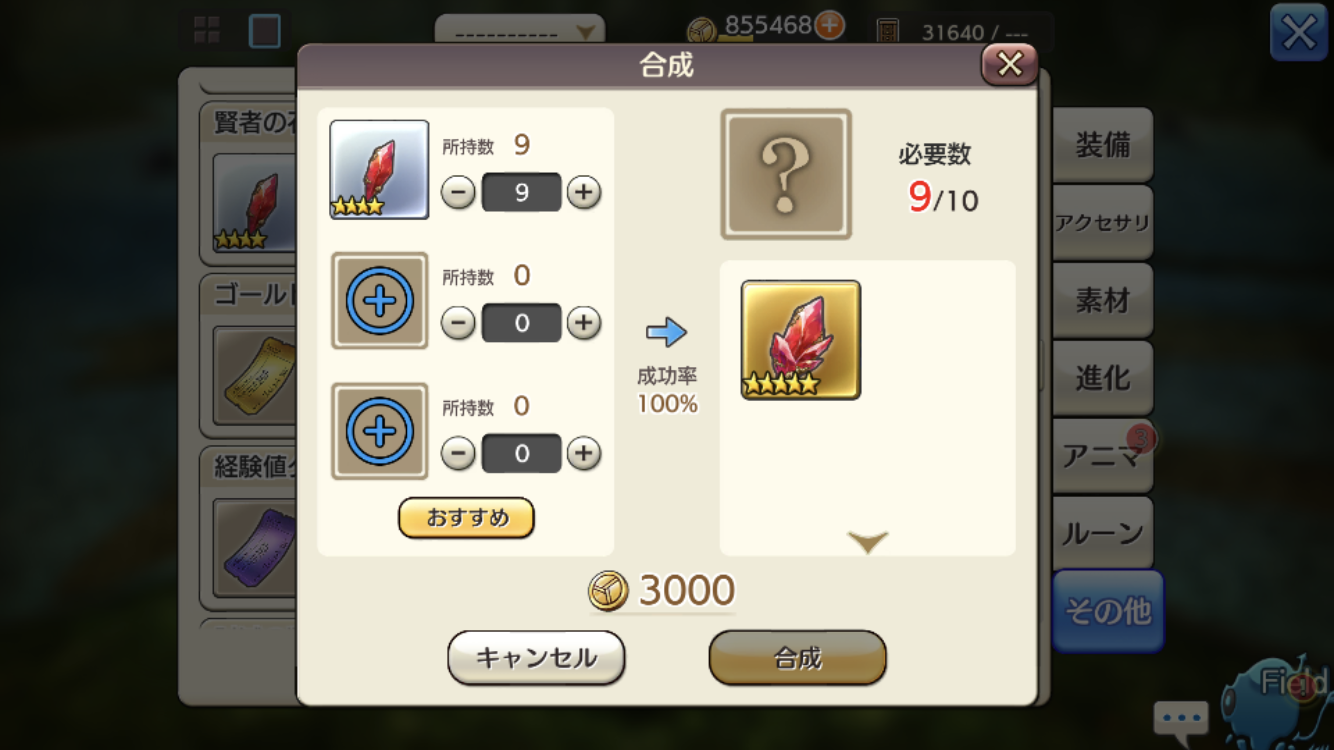
Task: Close the 合成 dialog with X
Action: click(1009, 65)
